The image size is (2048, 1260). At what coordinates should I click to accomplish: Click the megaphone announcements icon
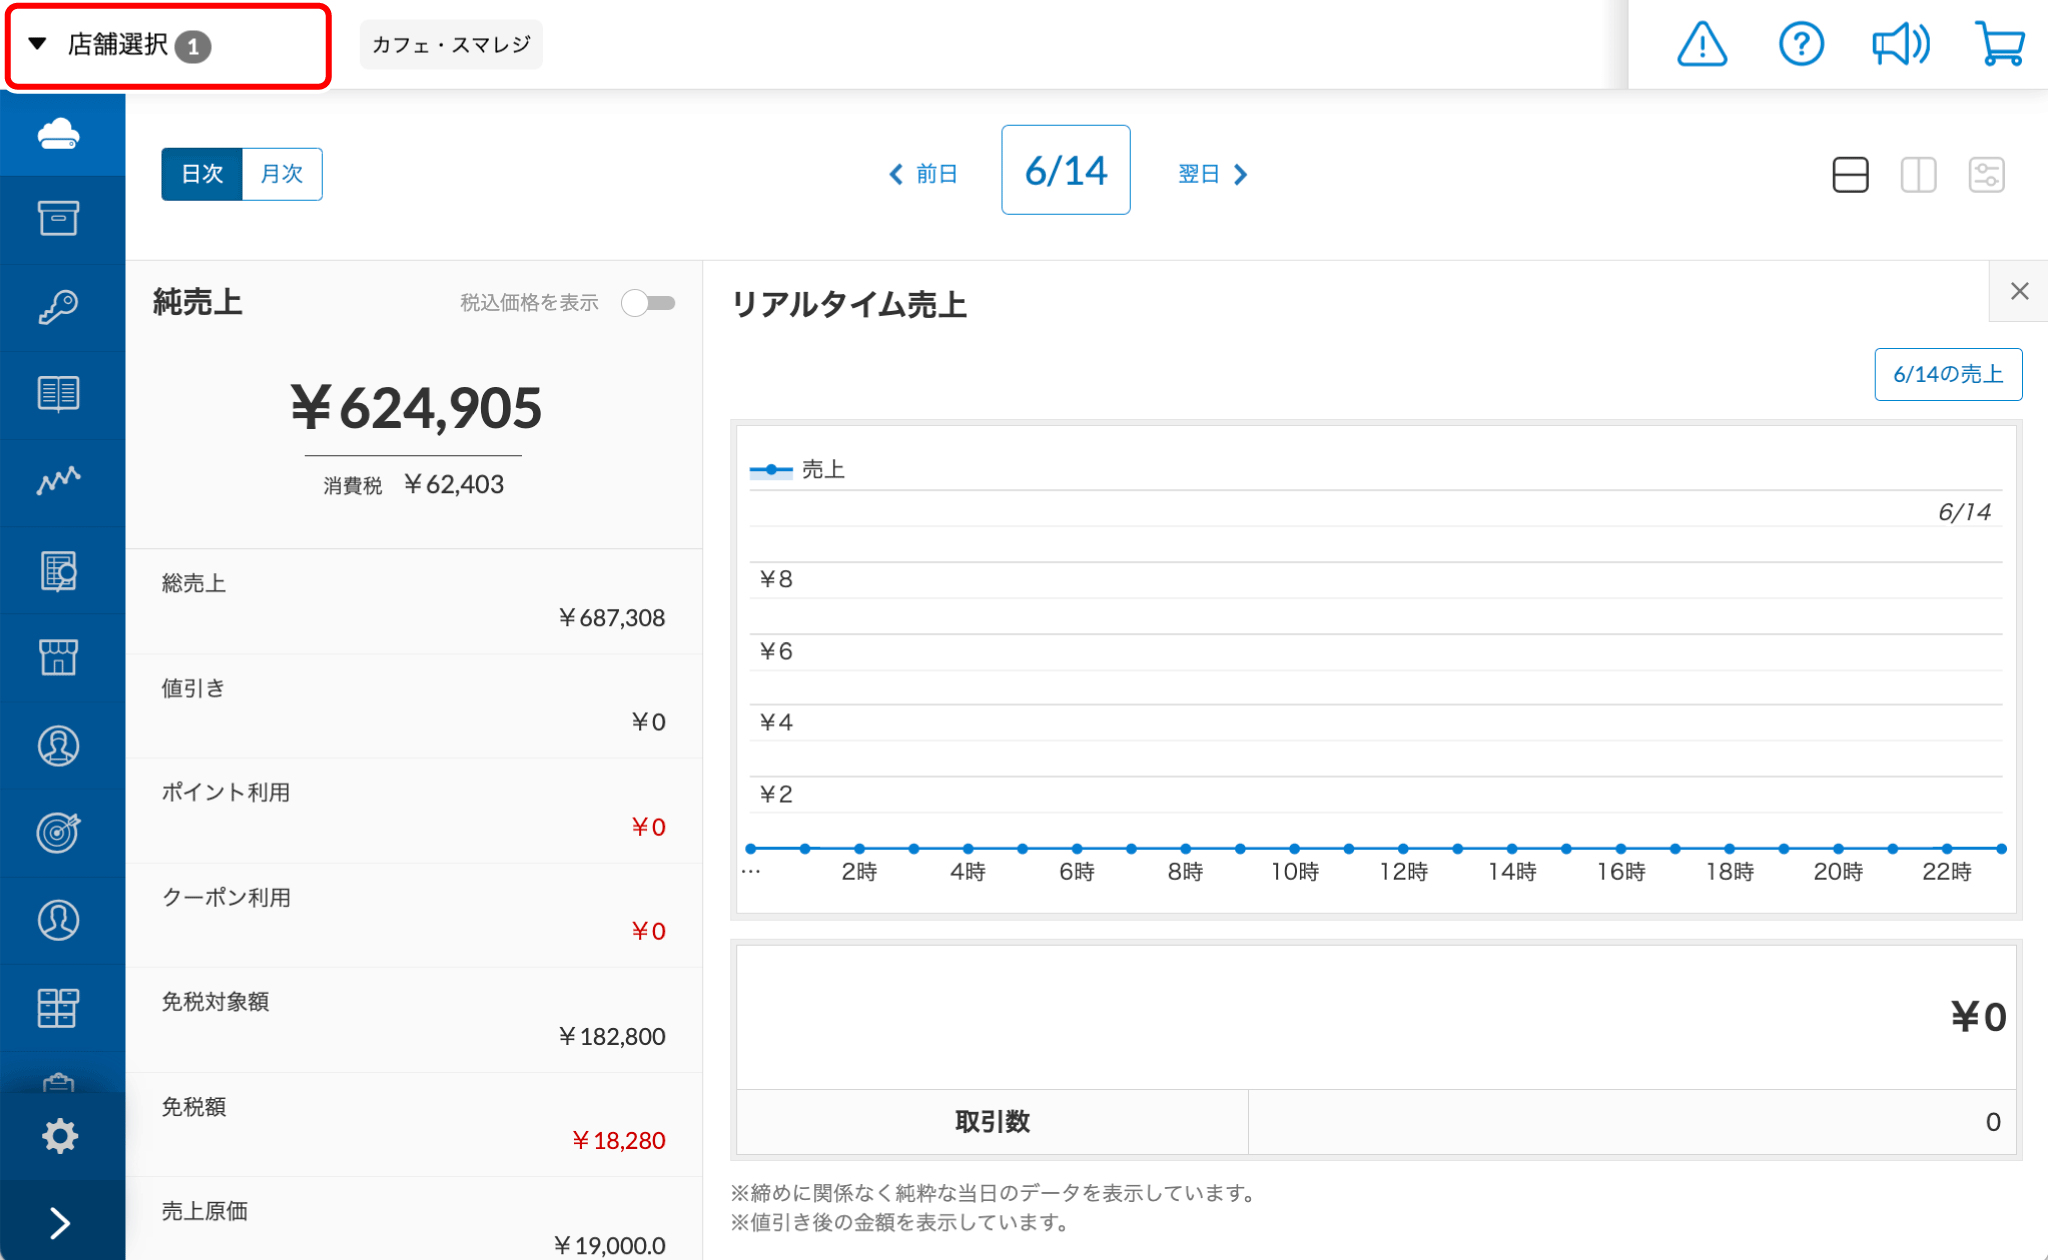pyautogui.click(x=1900, y=45)
